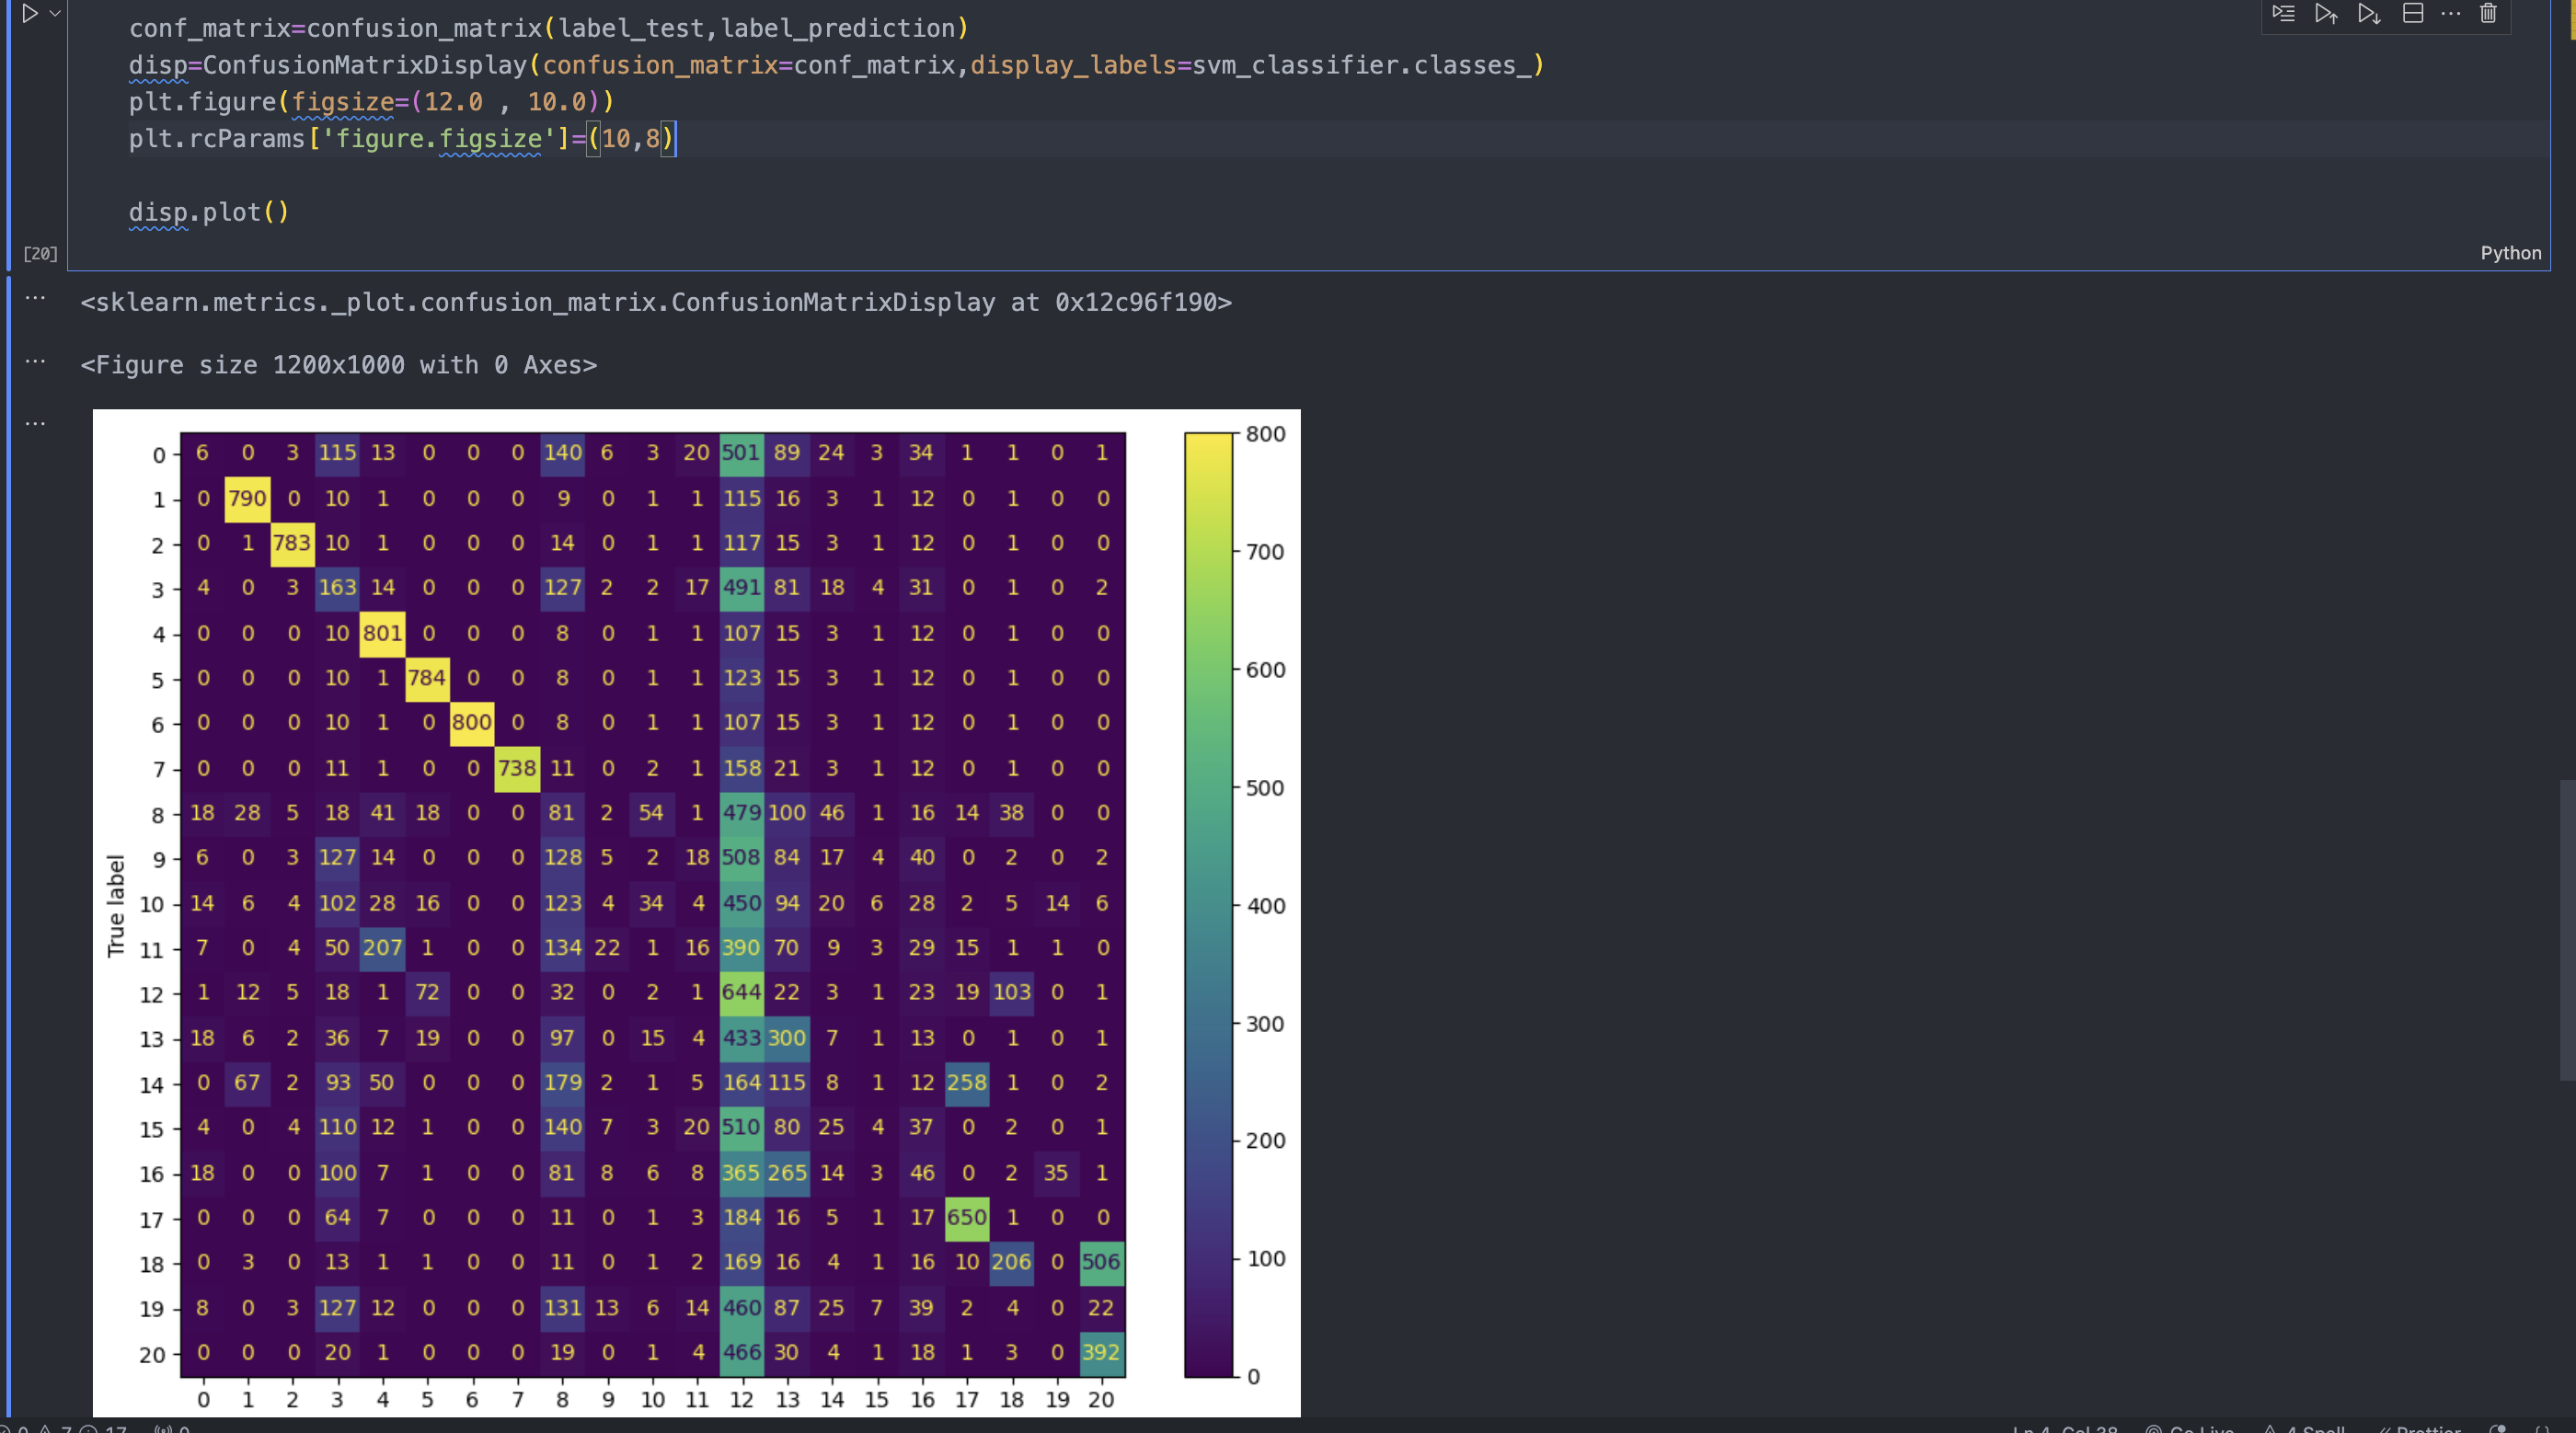Select the sklearn ConfusionMatrixDisplay output text

(x=656, y=302)
